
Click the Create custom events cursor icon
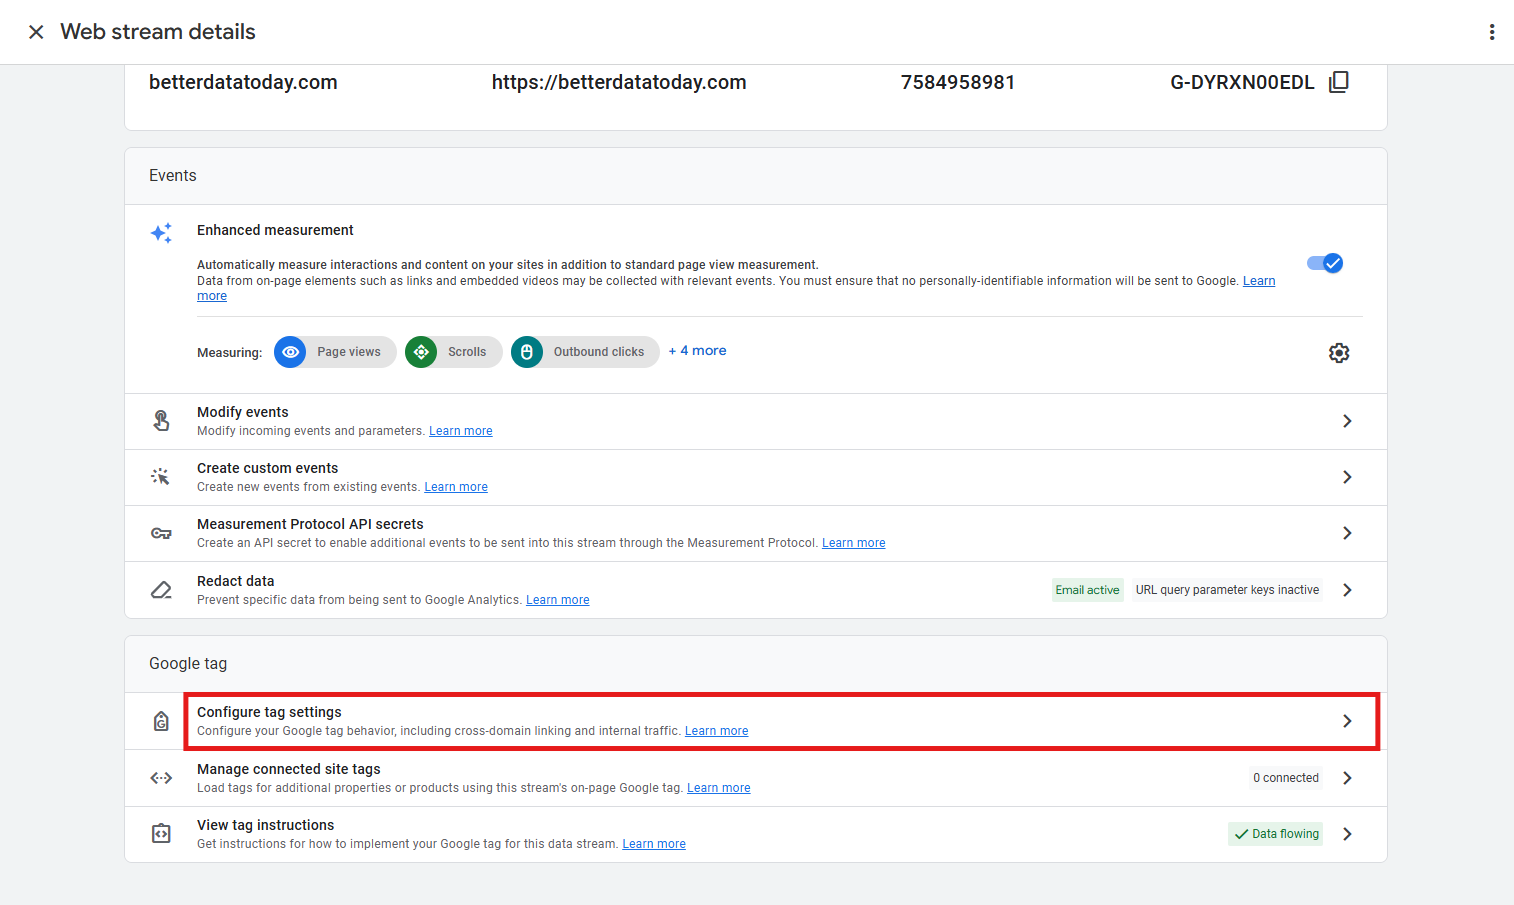click(161, 477)
